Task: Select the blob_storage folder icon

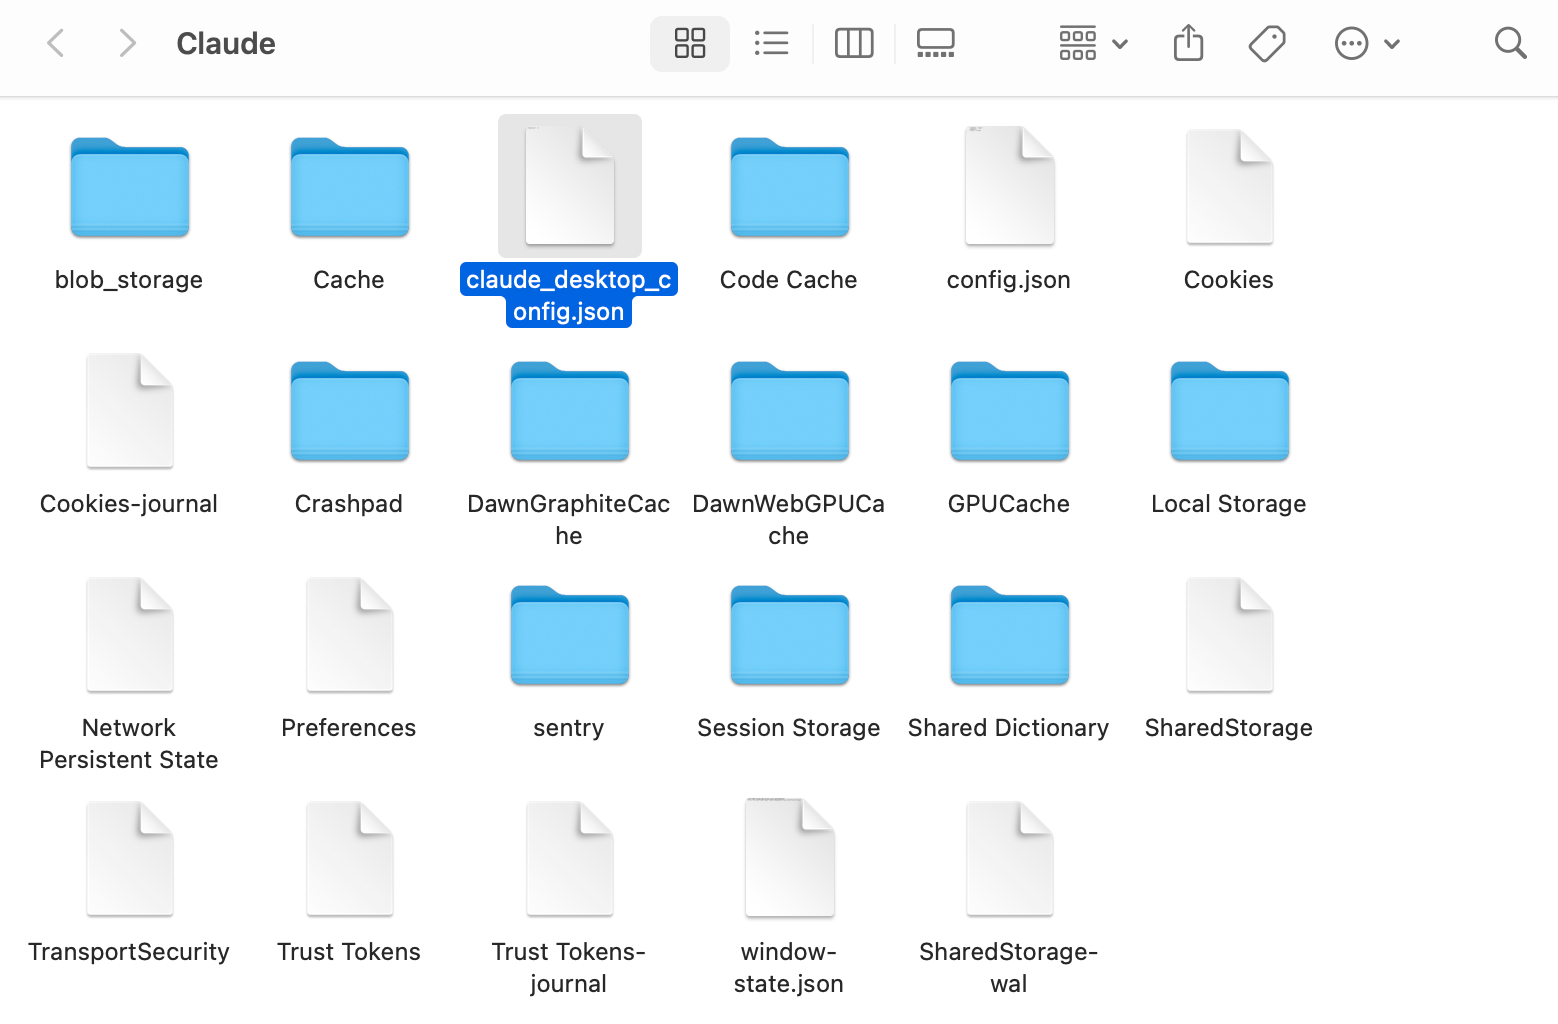Action: point(130,187)
